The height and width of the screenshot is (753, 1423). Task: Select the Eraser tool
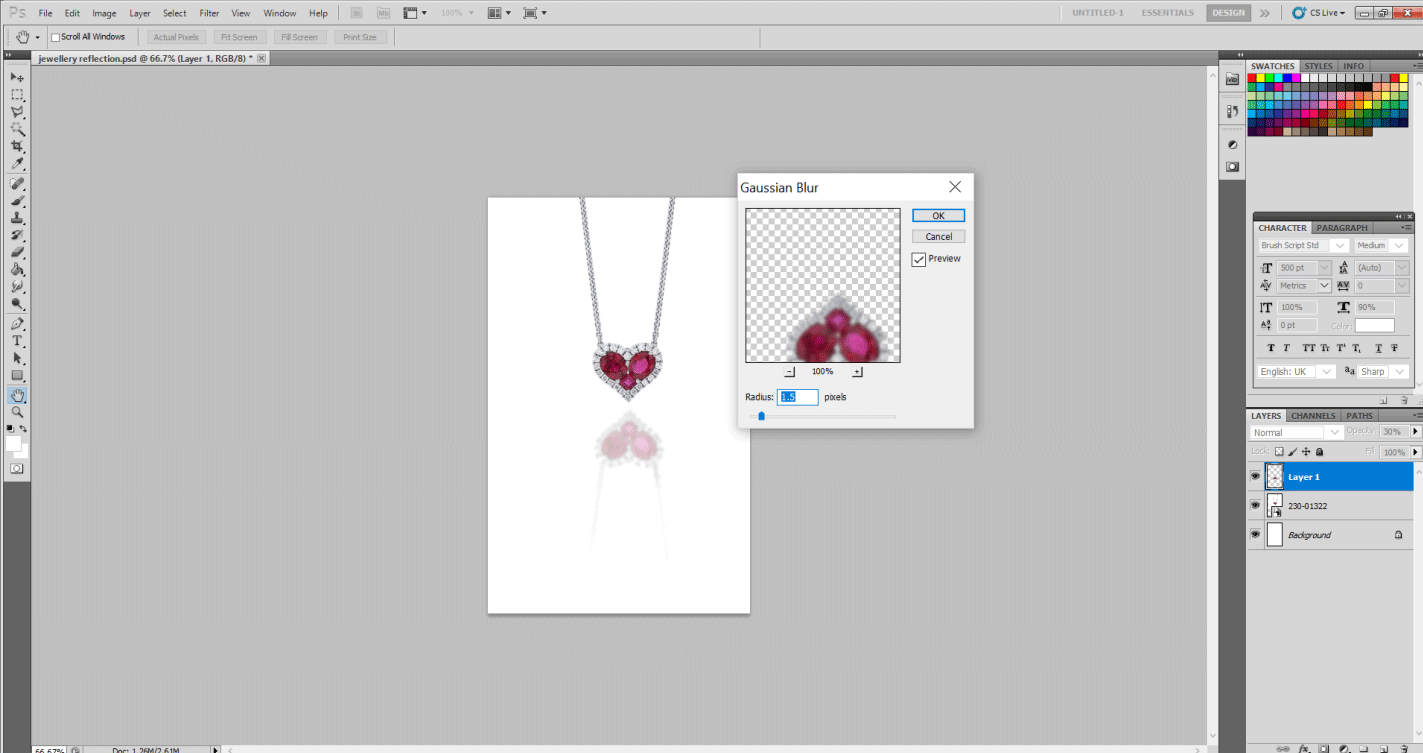click(x=17, y=252)
